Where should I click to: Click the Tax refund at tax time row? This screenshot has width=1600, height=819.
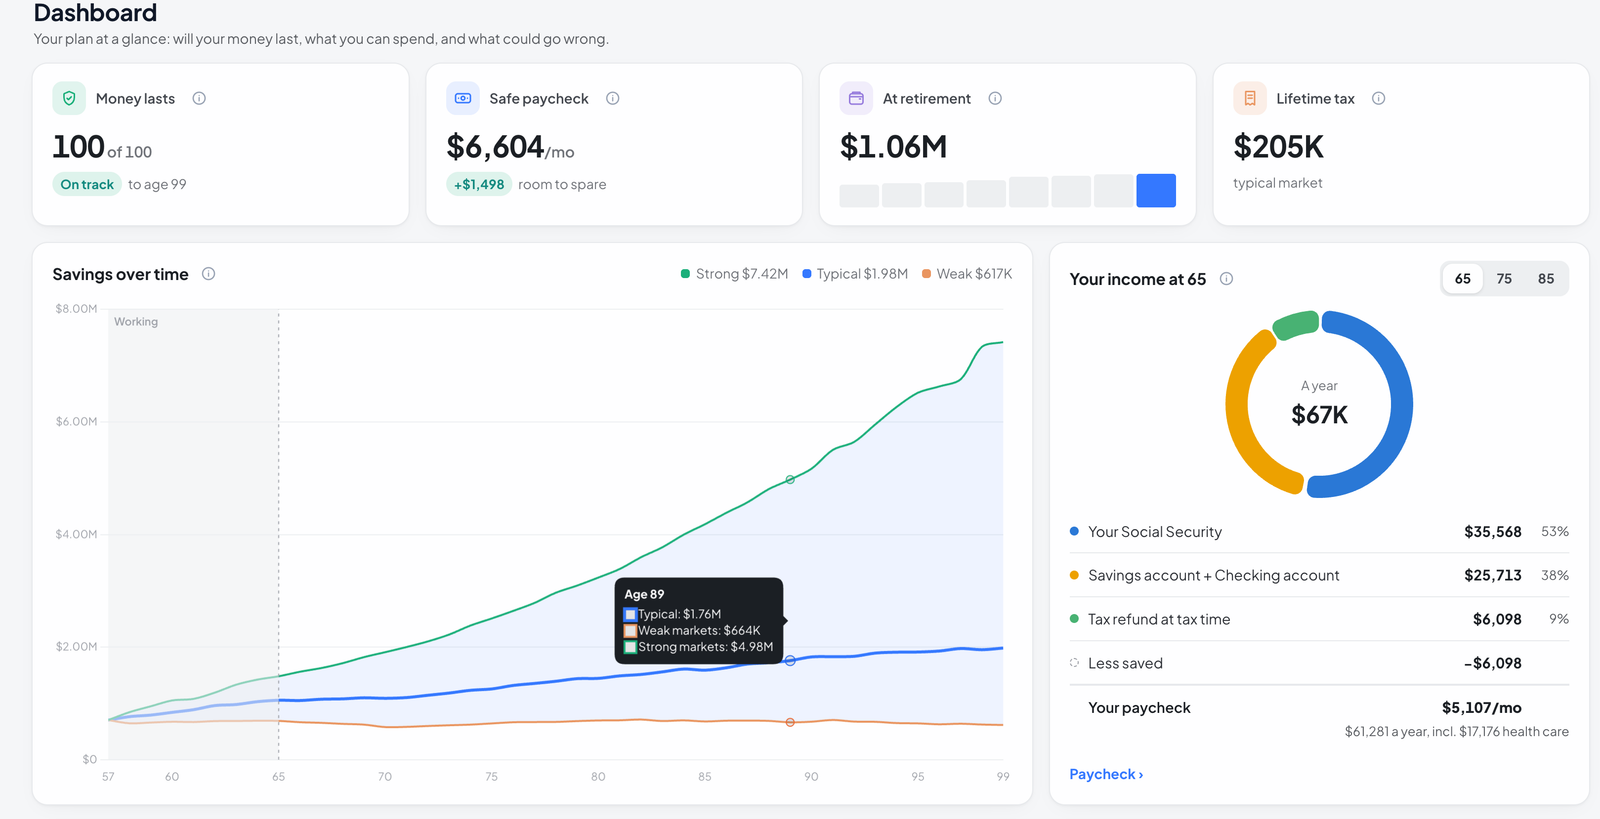1319,619
